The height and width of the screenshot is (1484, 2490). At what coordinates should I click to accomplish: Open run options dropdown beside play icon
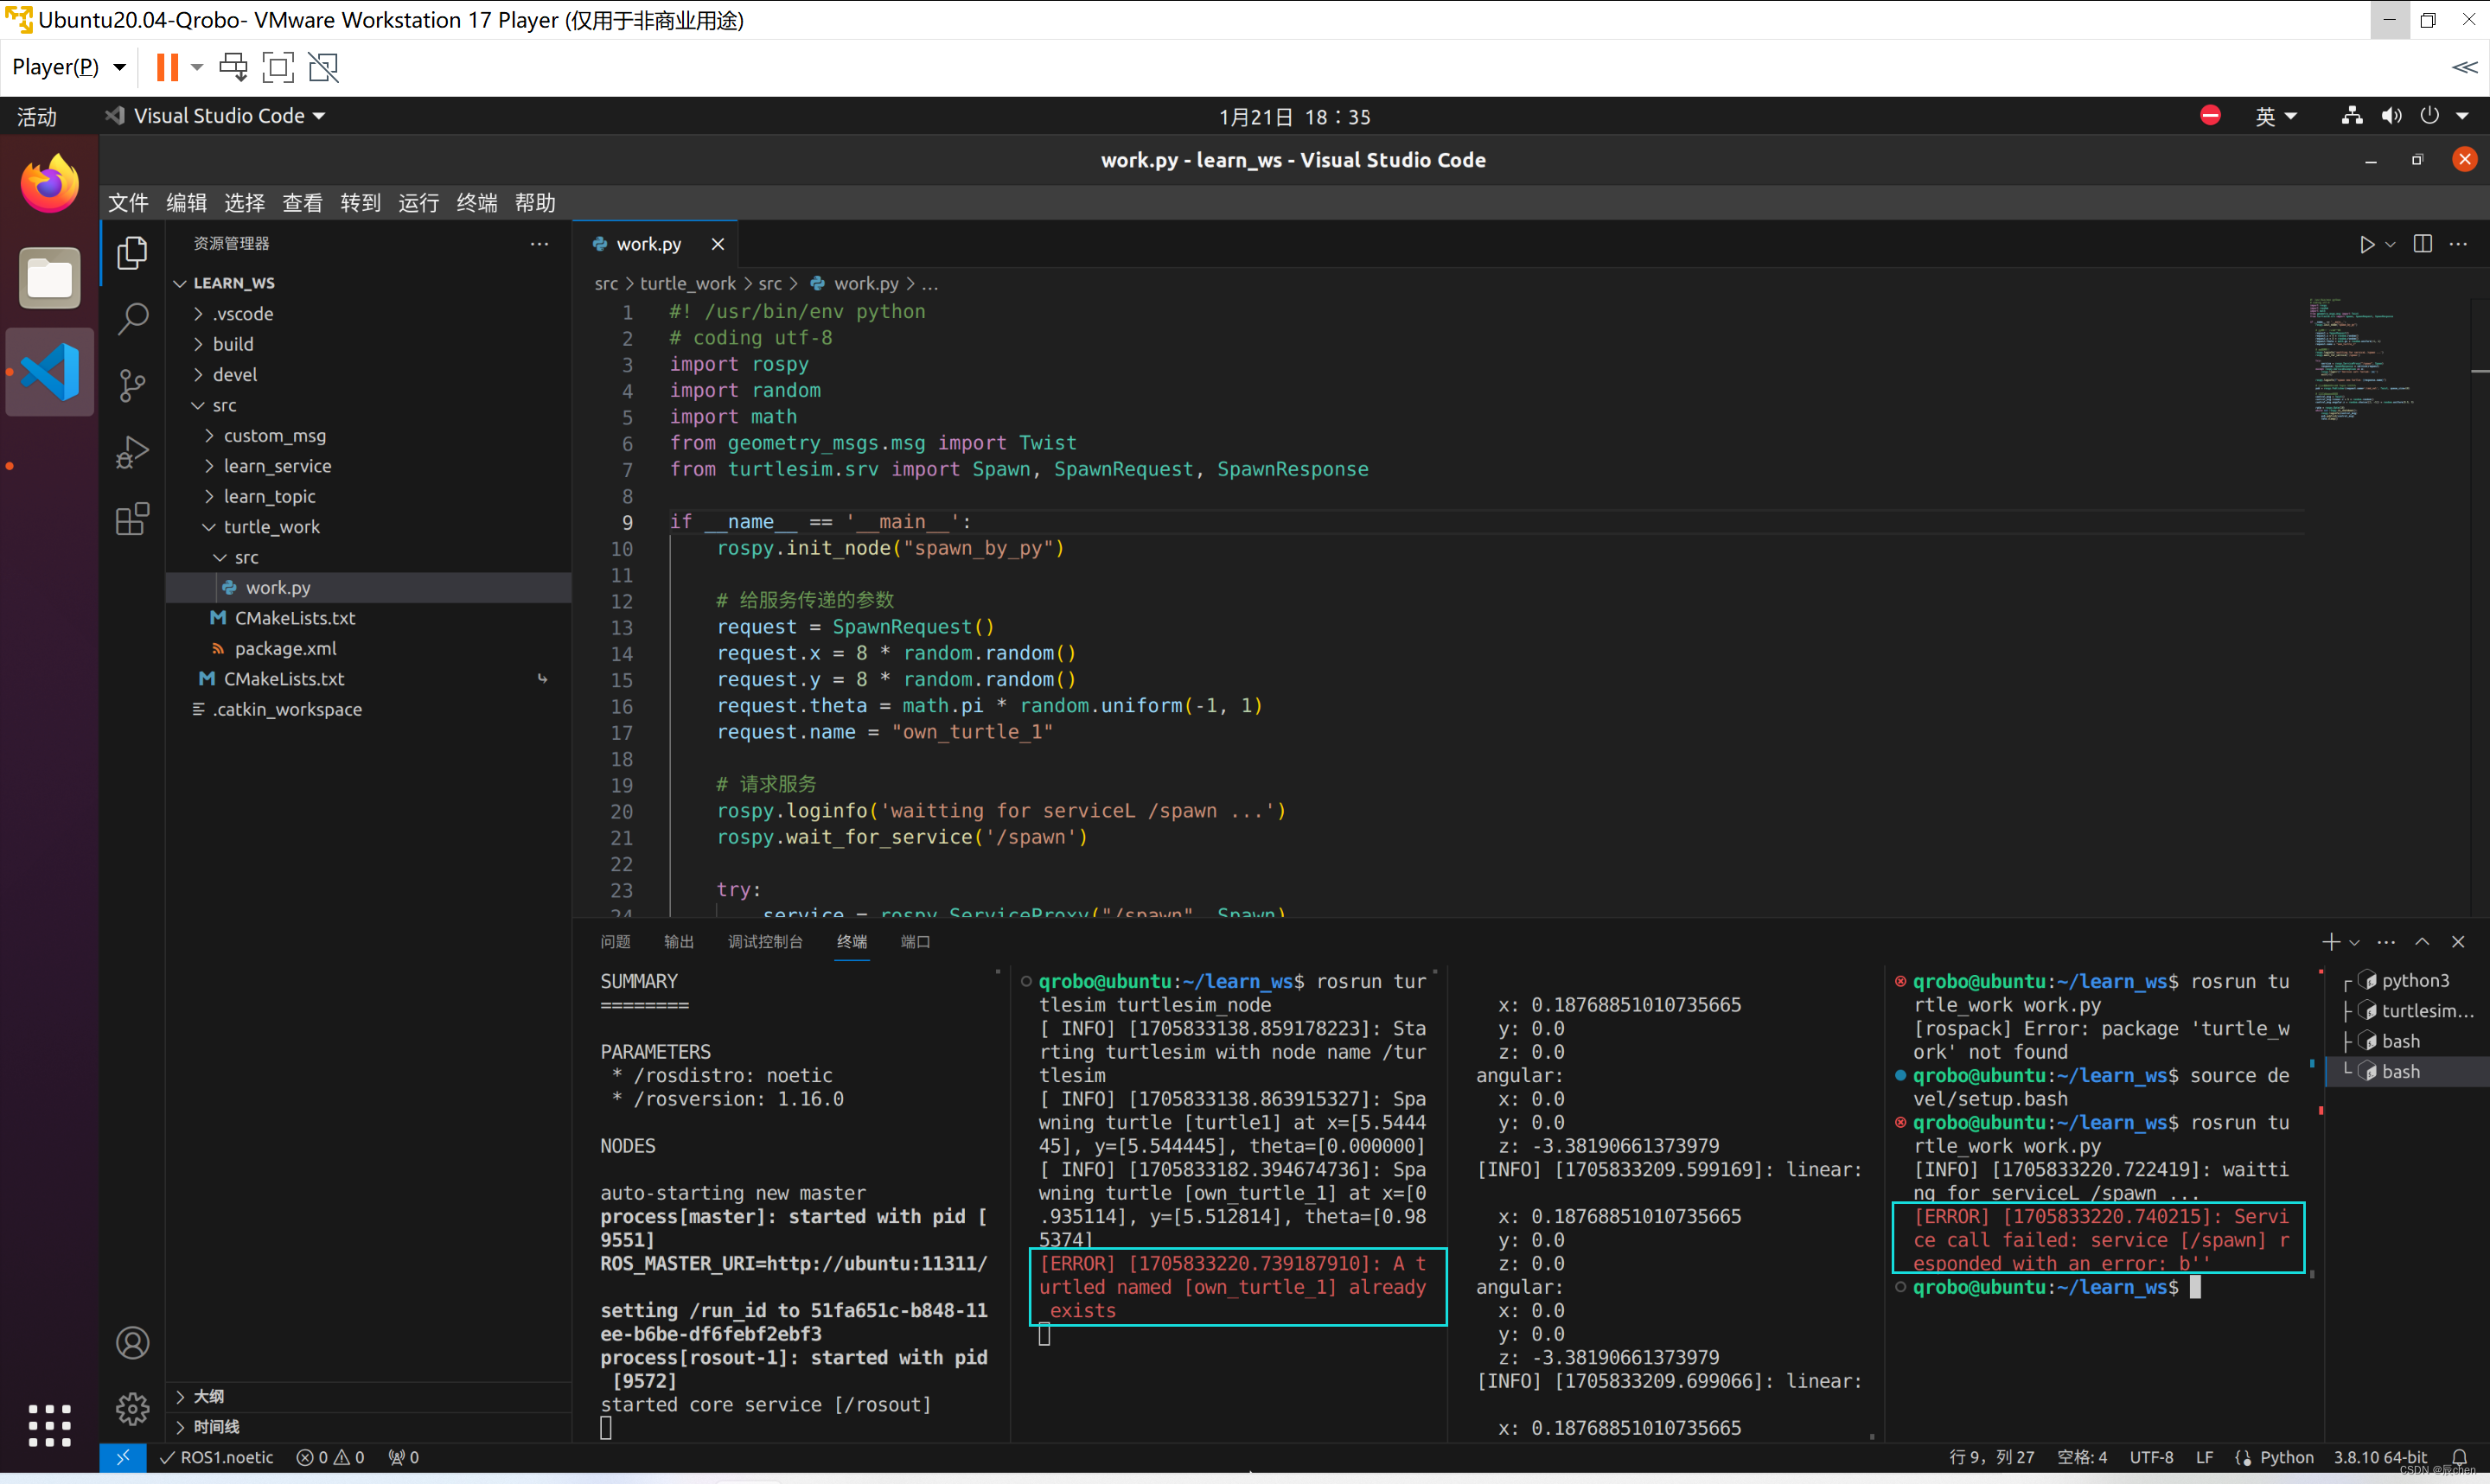(2390, 244)
